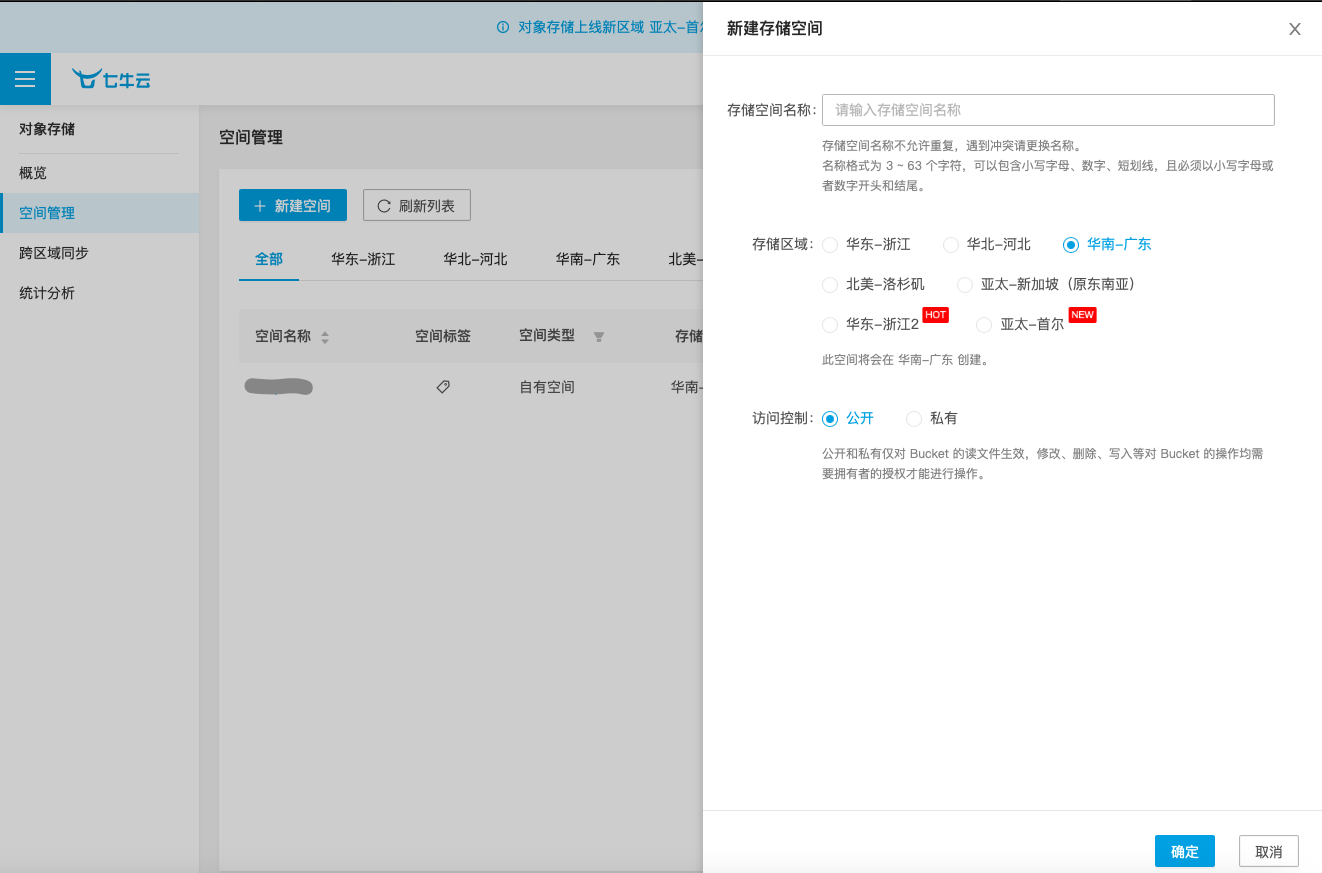Switch to the 全部 tab
1322x873 pixels.
pyautogui.click(x=269, y=259)
